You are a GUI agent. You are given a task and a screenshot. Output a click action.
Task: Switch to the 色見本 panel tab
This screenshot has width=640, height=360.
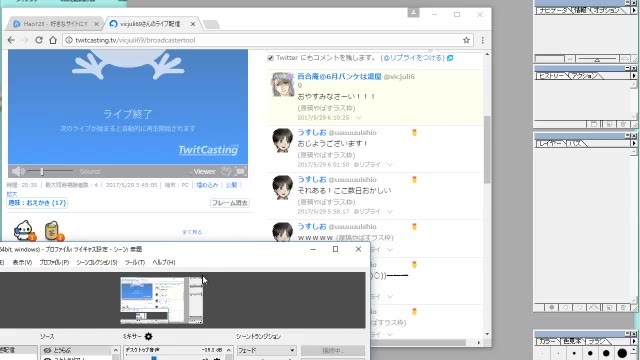(572, 341)
